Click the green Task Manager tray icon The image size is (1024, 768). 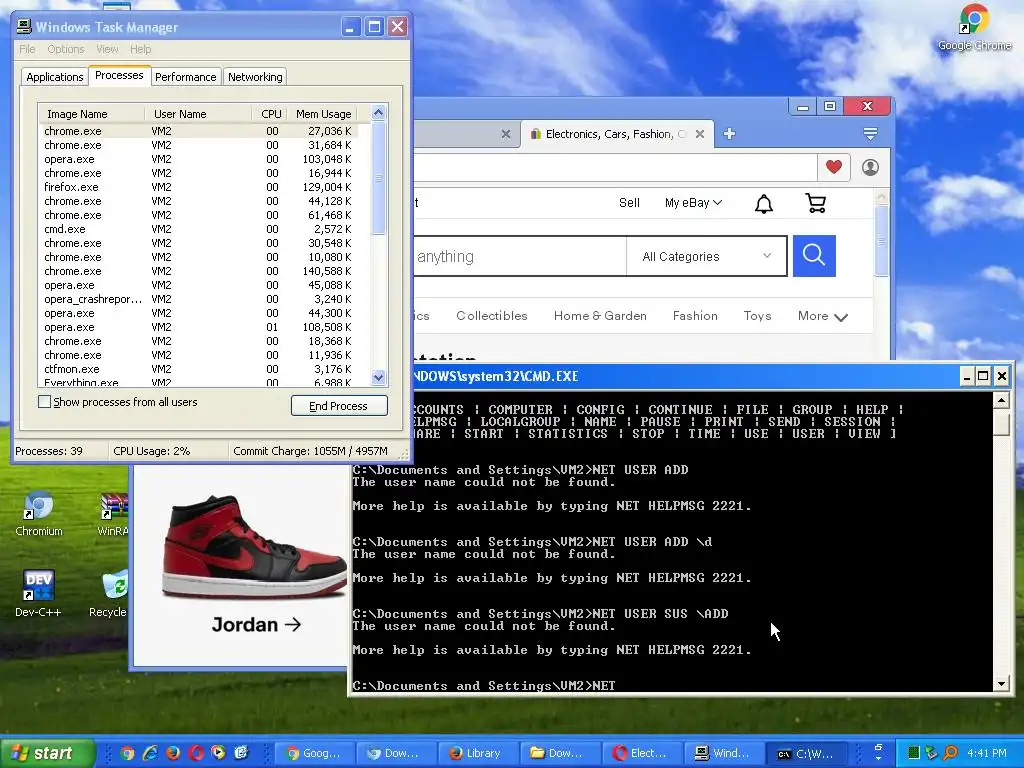[x=914, y=753]
